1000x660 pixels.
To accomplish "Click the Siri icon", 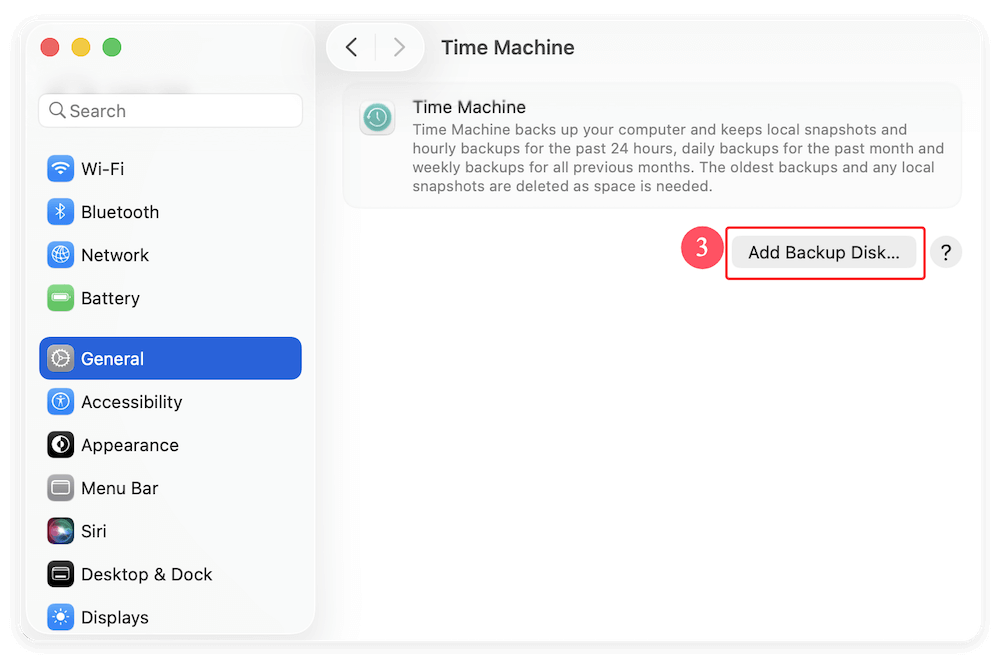I will [x=61, y=531].
